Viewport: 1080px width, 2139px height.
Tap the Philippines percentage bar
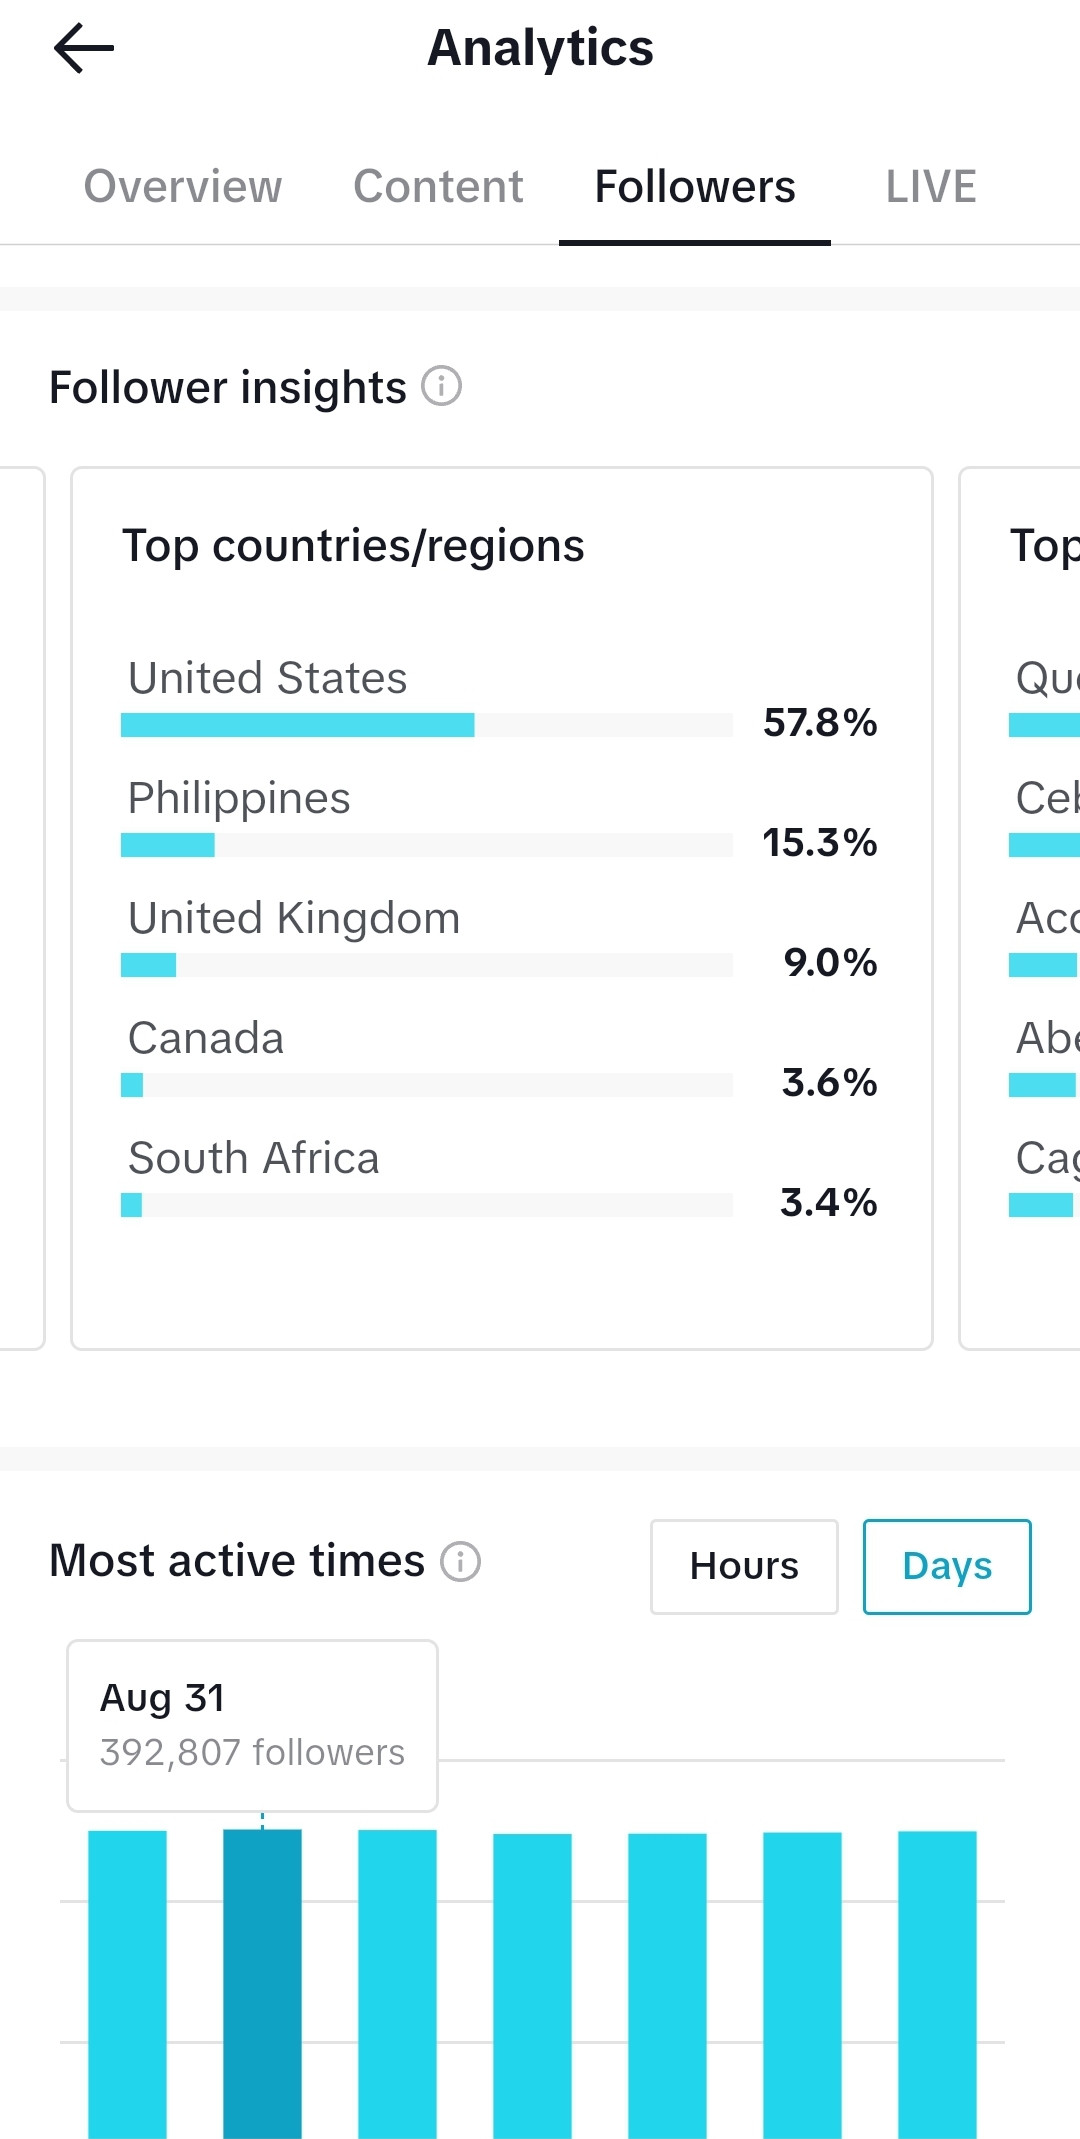427,845
